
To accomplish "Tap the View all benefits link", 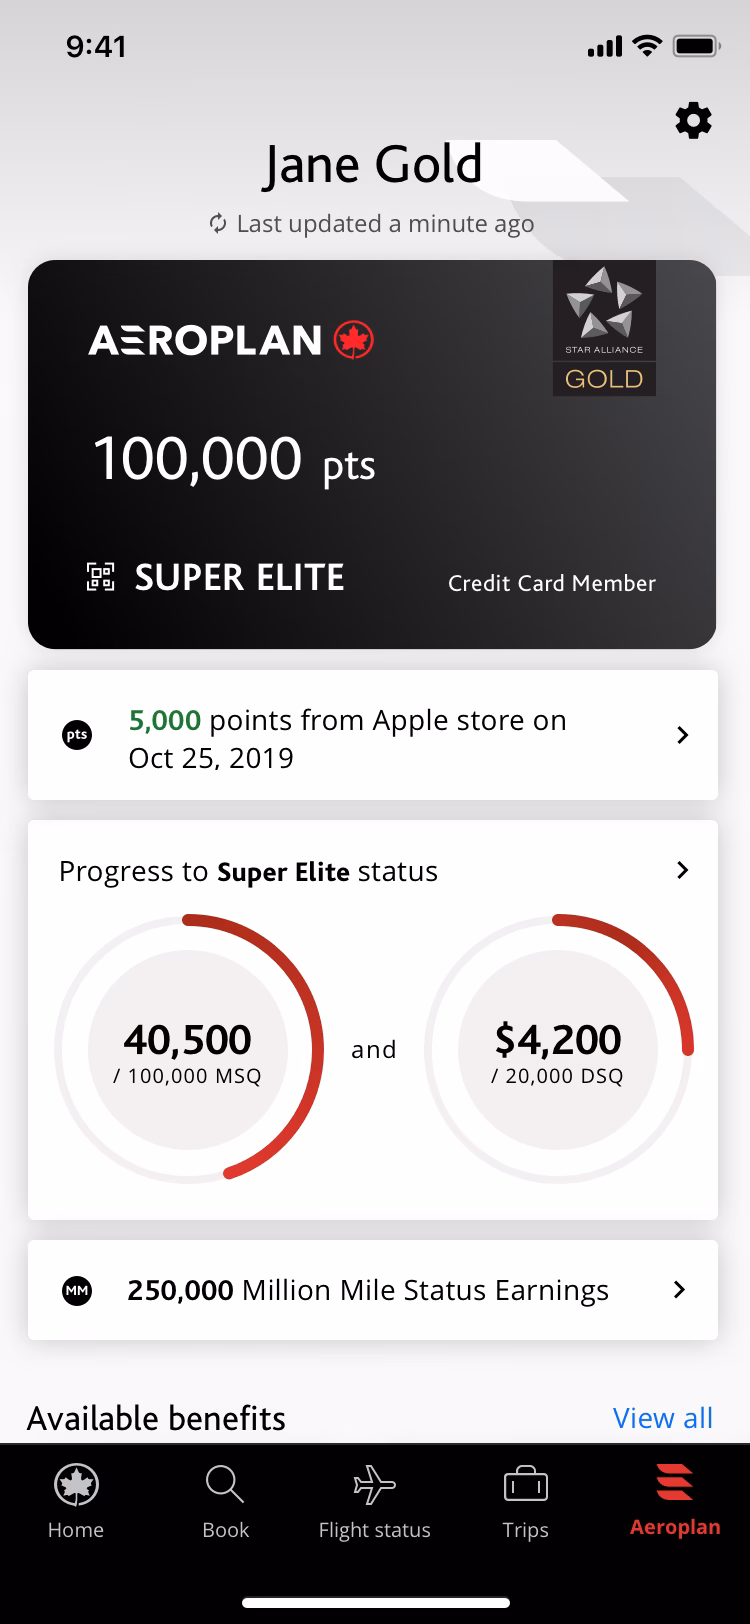I will pyautogui.click(x=663, y=1418).
